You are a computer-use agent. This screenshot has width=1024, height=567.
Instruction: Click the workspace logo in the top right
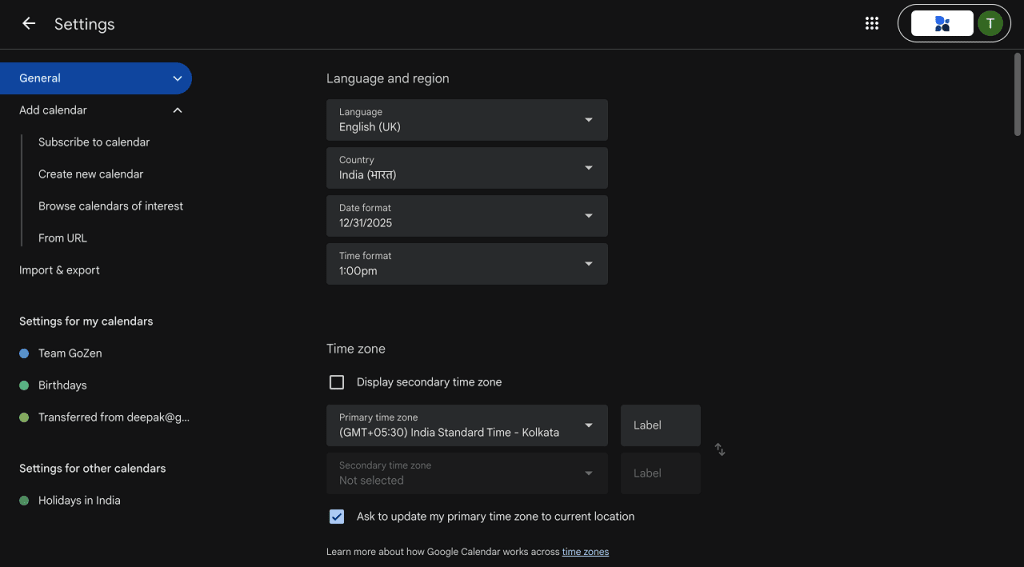coord(942,24)
